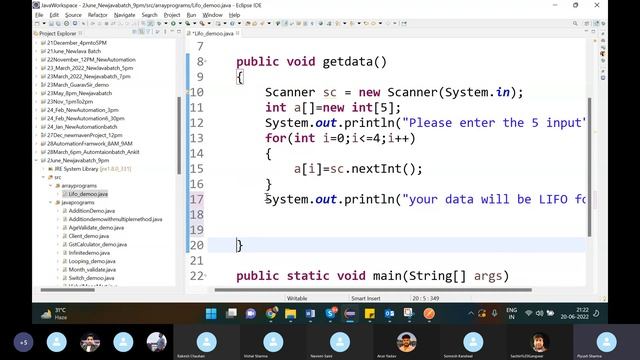
Task: Open Skype from the taskbar
Action: point(330,313)
